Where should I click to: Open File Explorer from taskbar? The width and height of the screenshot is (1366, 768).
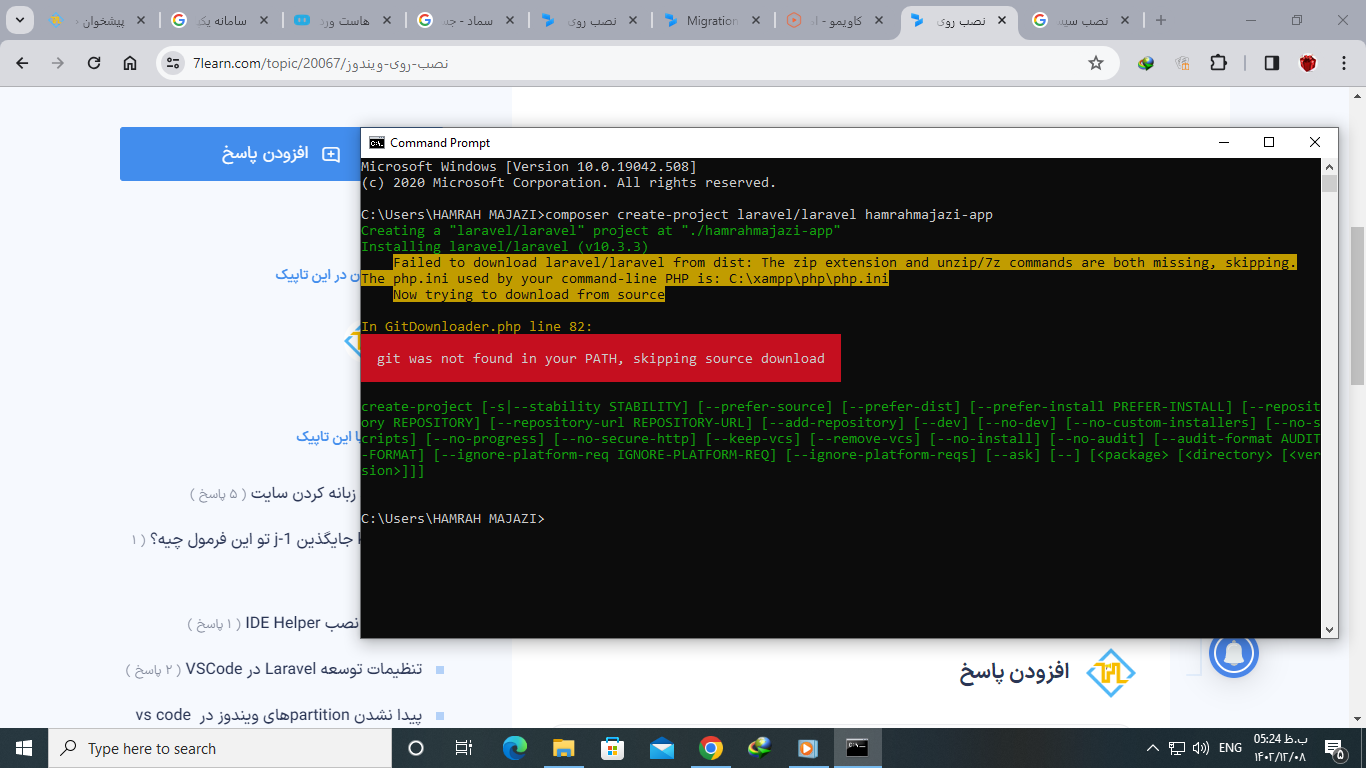(563, 748)
